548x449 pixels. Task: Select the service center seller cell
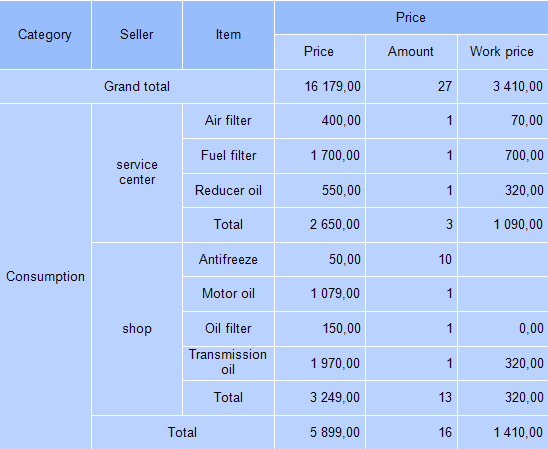137,173
